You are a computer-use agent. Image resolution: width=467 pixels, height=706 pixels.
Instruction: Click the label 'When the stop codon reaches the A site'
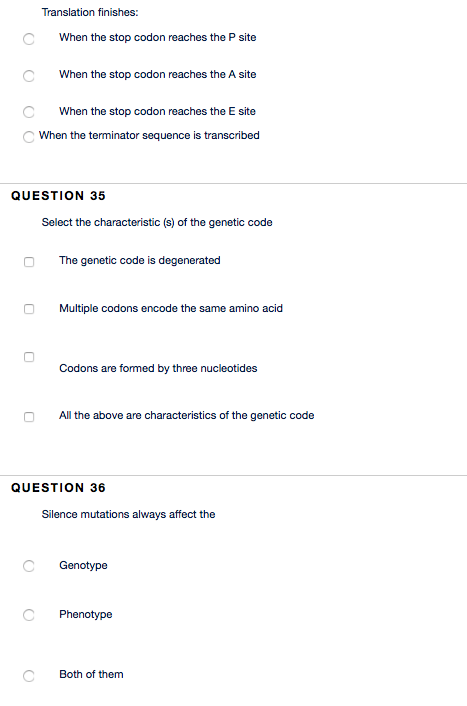158,74
